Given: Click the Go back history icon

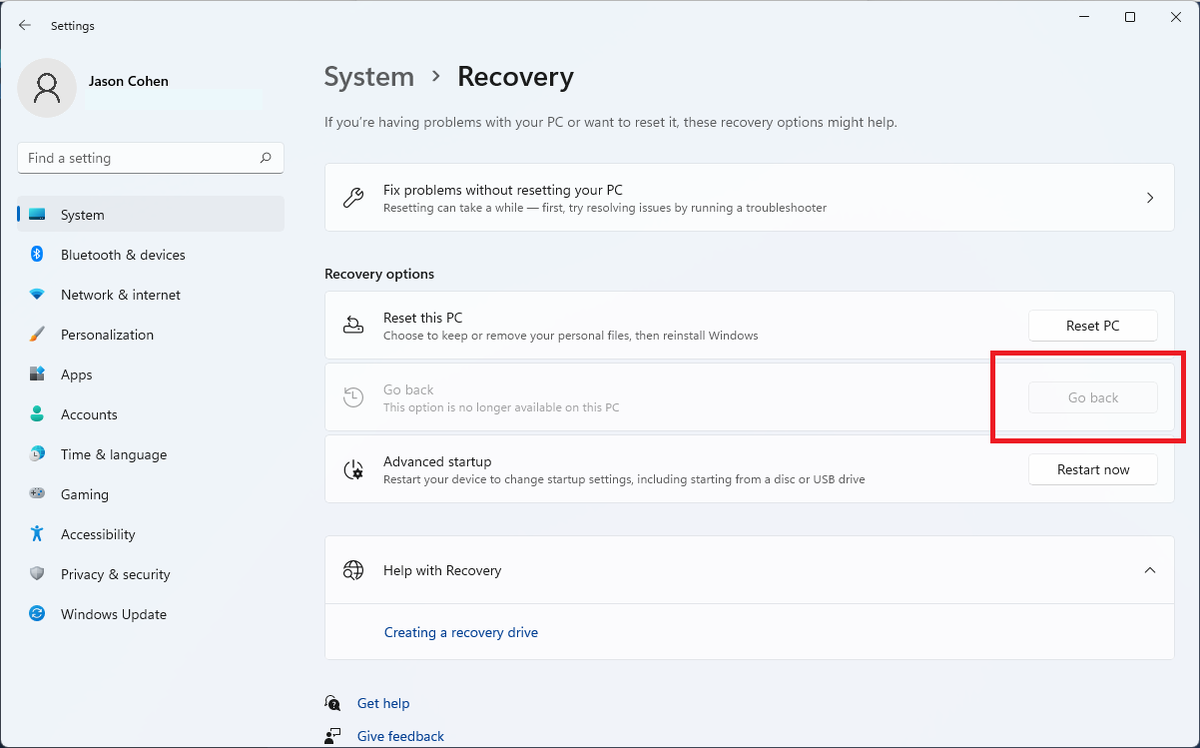Looking at the screenshot, I should (353, 397).
